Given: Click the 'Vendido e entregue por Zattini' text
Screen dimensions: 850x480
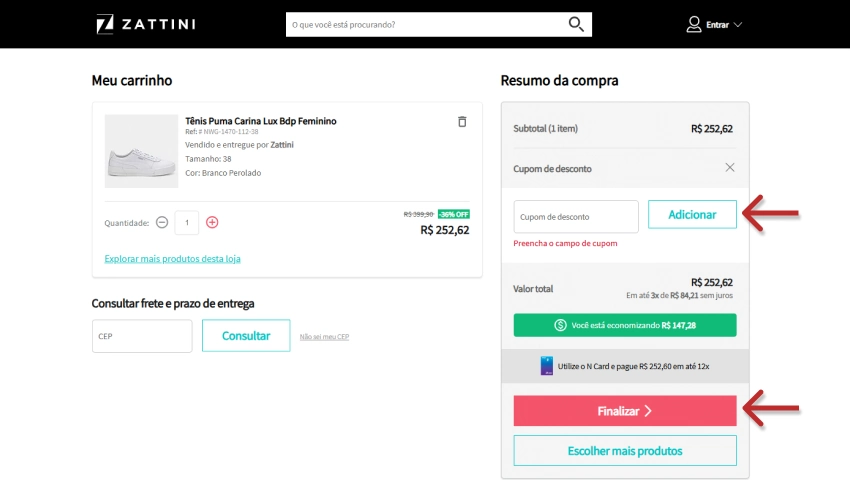Looking at the screenshot, I should coord(239,145).
